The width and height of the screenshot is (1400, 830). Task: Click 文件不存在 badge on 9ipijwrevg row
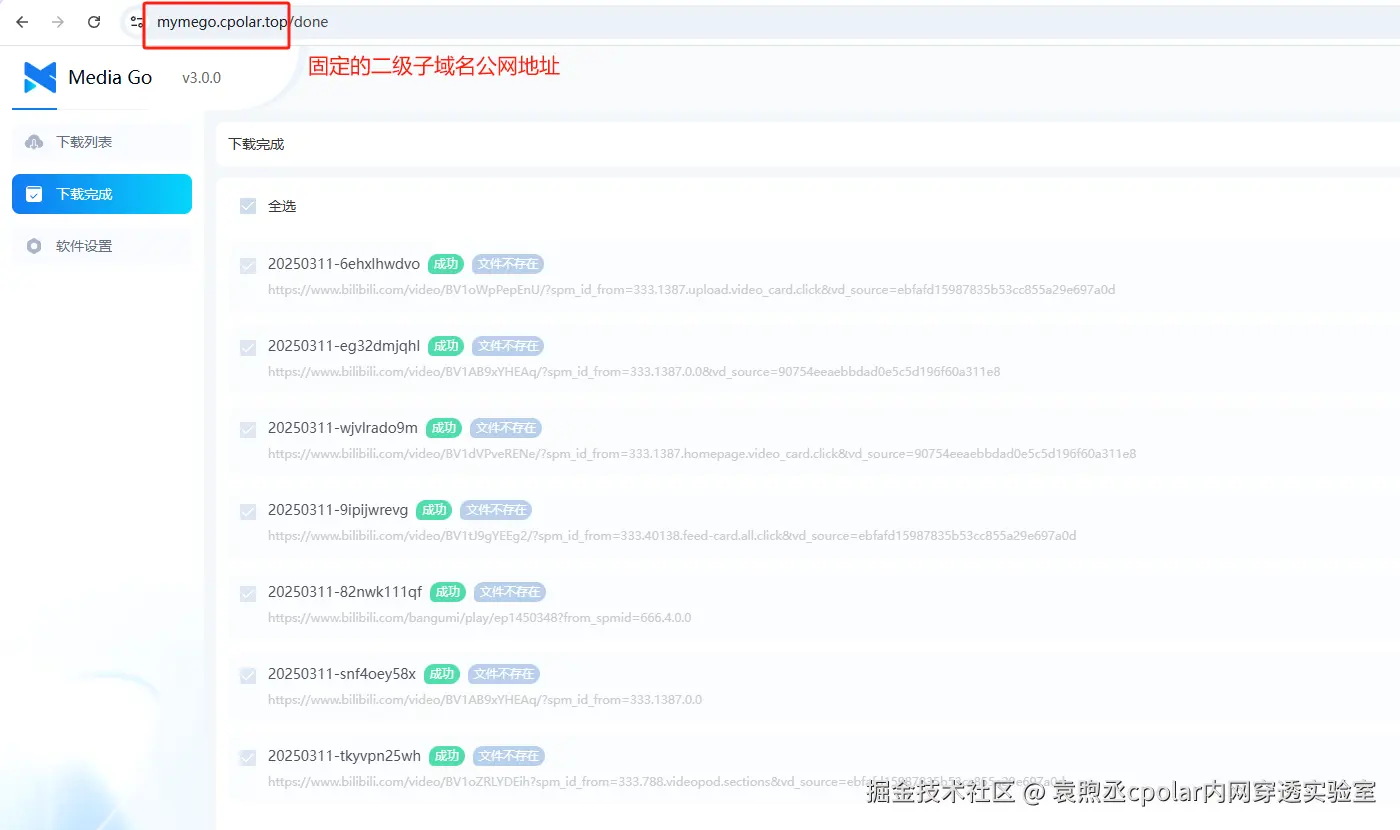(496, 510)
